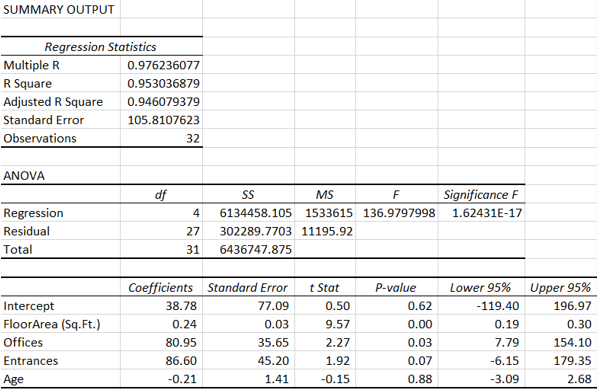Viewport: 597px width, 389px height.
Task: Click R Square value 0.953036879
Action: pyautogui.click(x=163, y=83)
